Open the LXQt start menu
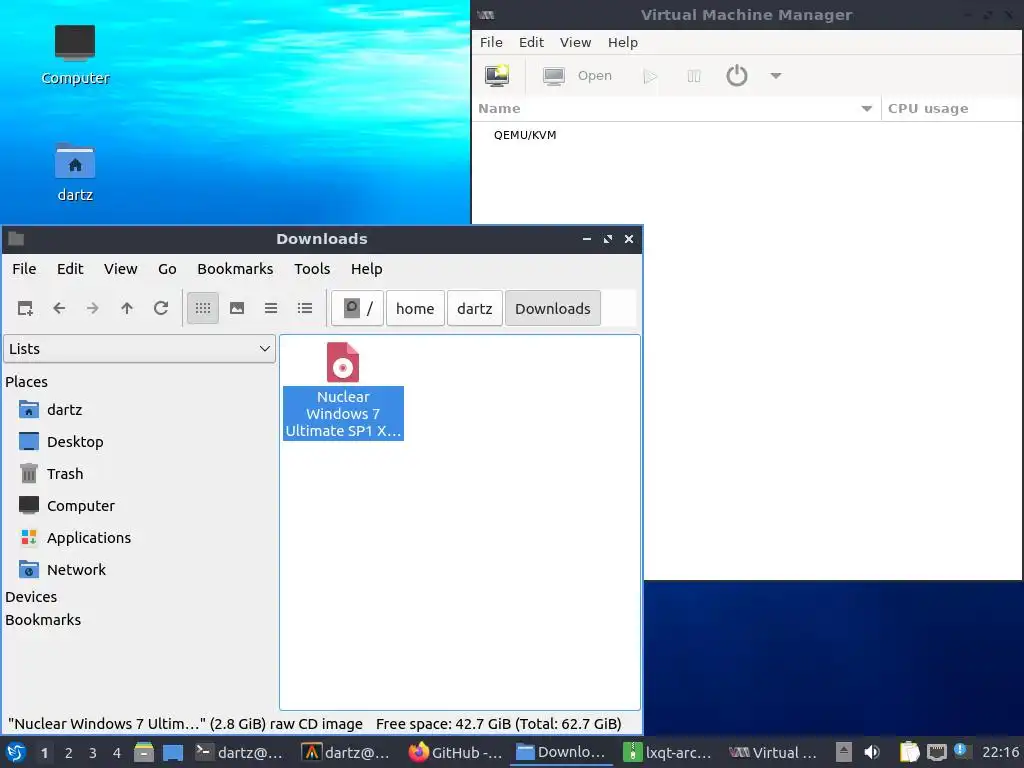The width and height of the screenshot is (1024, 768). click(x=16, y=753)
